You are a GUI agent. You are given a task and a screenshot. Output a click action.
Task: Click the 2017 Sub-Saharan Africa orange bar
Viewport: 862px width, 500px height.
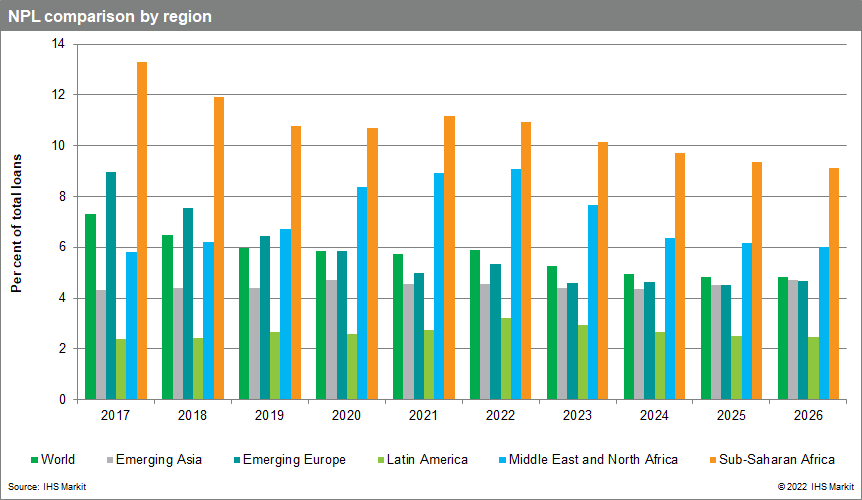142,230
